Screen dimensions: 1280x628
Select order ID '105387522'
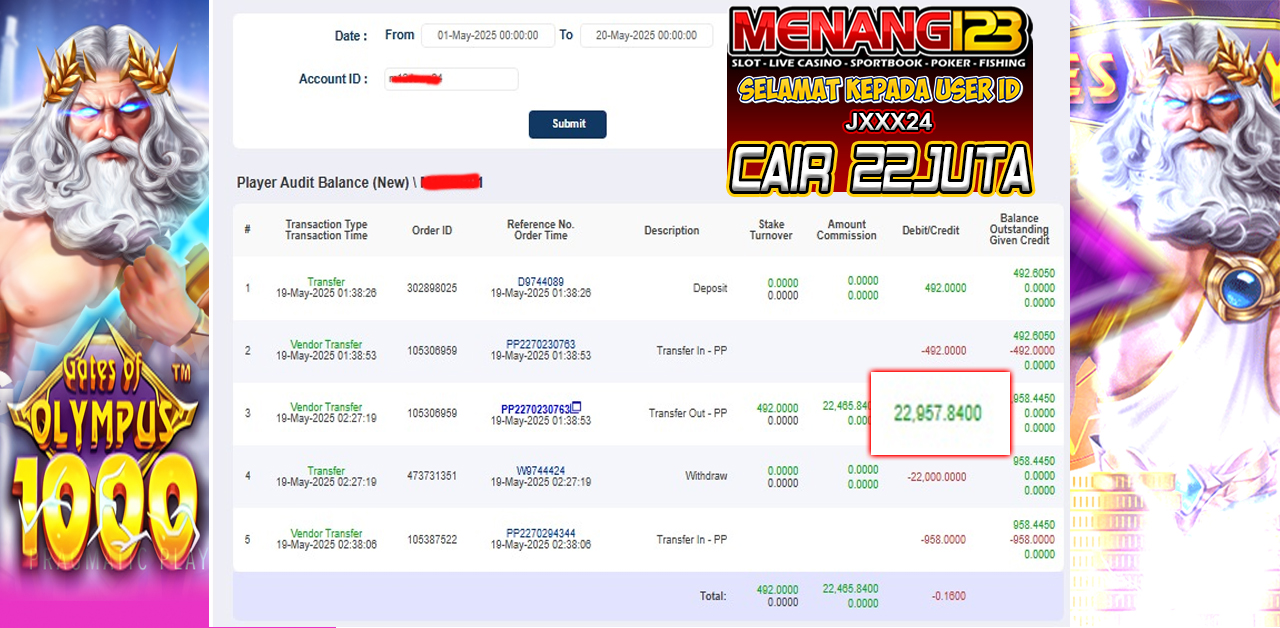(x=432, y=539)
